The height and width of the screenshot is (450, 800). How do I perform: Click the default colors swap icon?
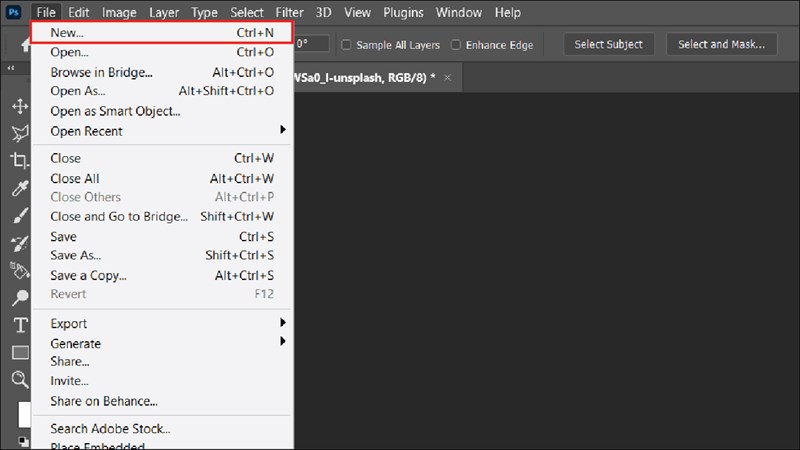point(23,440)
